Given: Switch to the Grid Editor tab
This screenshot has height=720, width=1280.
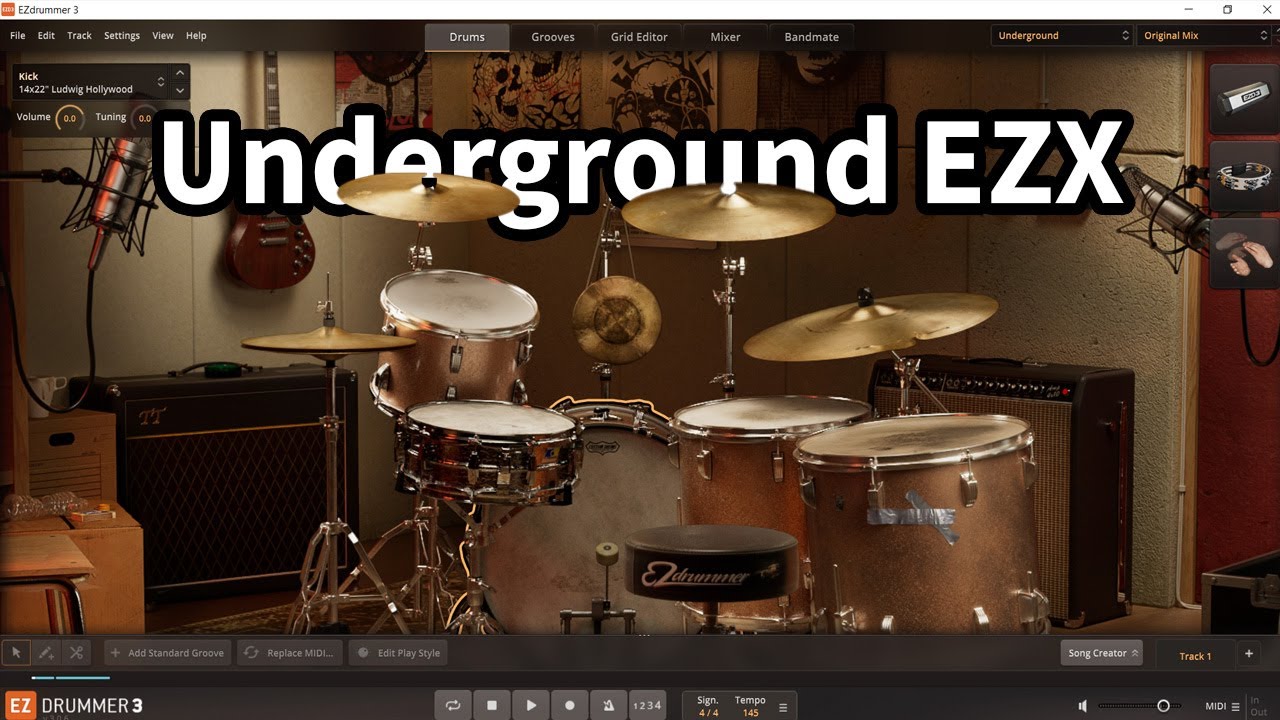Looking at the screenshot, I should tap(639, 37).
